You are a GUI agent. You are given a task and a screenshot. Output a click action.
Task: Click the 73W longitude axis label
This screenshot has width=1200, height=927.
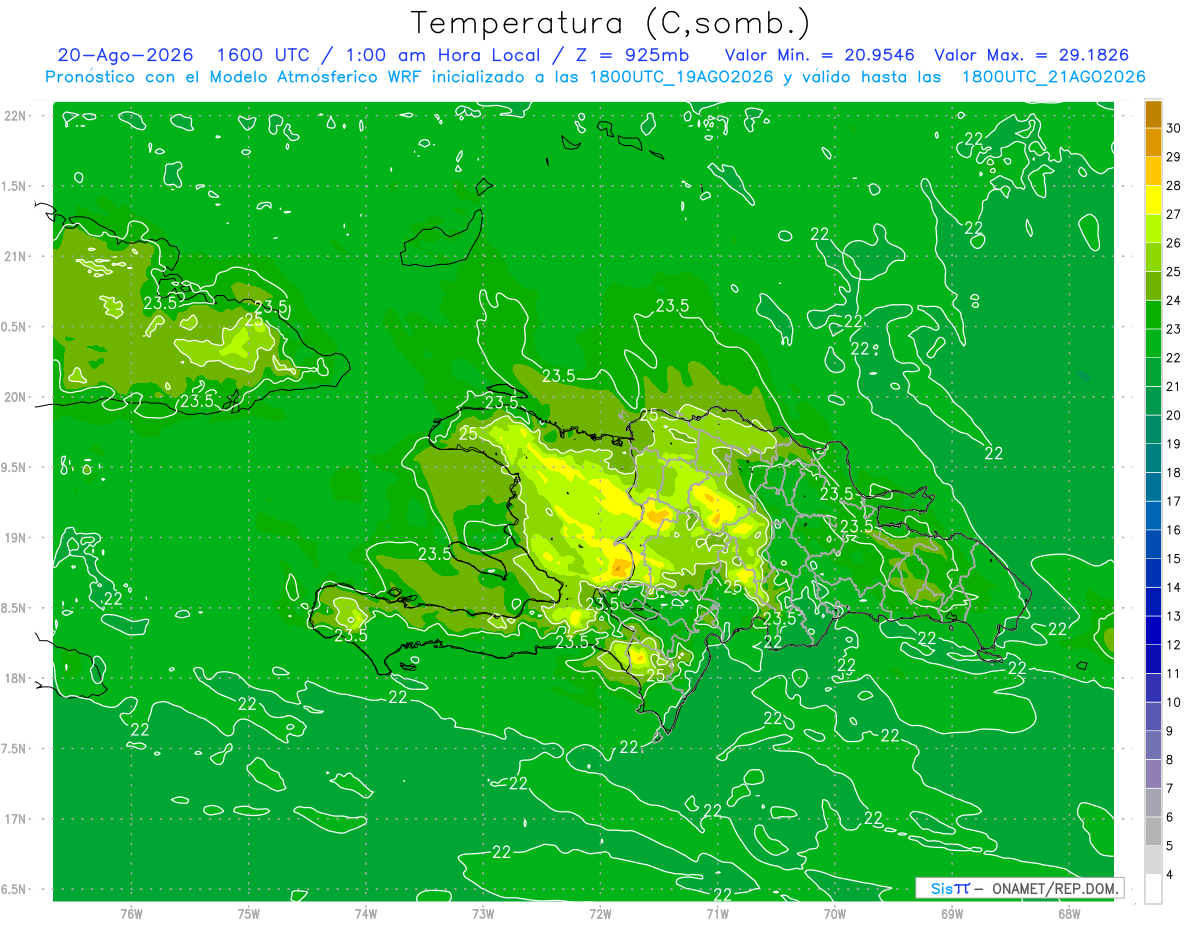point(483,913)
